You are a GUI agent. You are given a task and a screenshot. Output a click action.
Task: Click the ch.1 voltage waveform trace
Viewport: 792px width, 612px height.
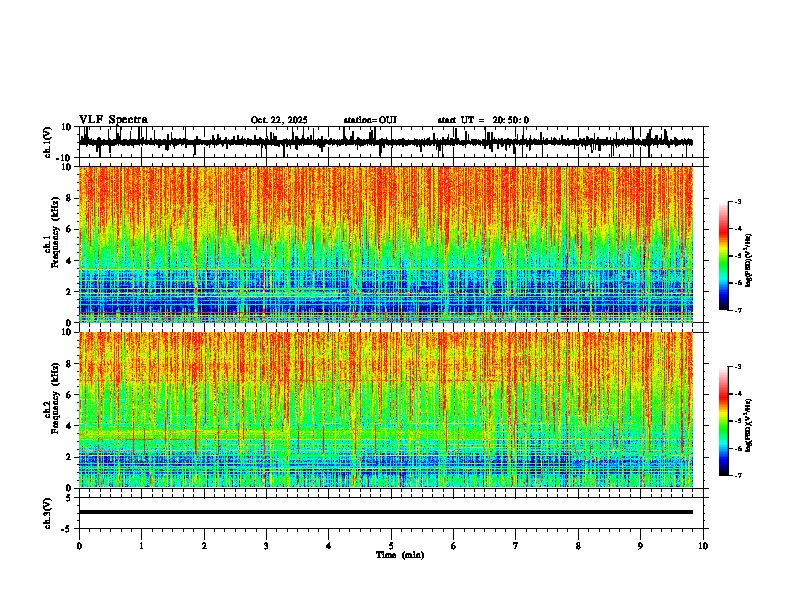tap(386, 142)
